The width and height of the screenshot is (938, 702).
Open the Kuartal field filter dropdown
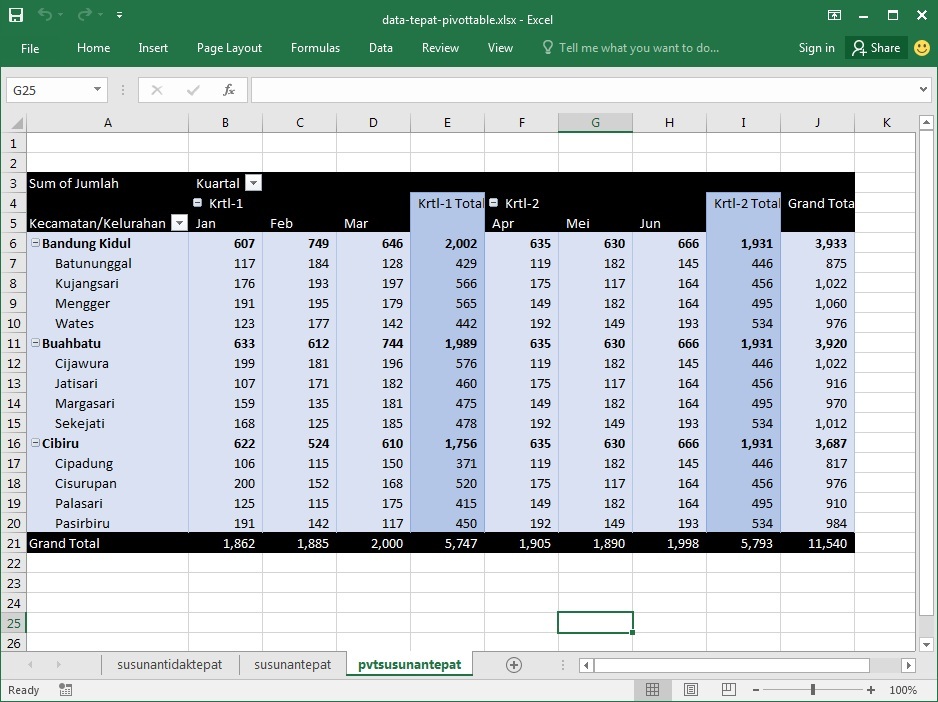tap(253, 183)
